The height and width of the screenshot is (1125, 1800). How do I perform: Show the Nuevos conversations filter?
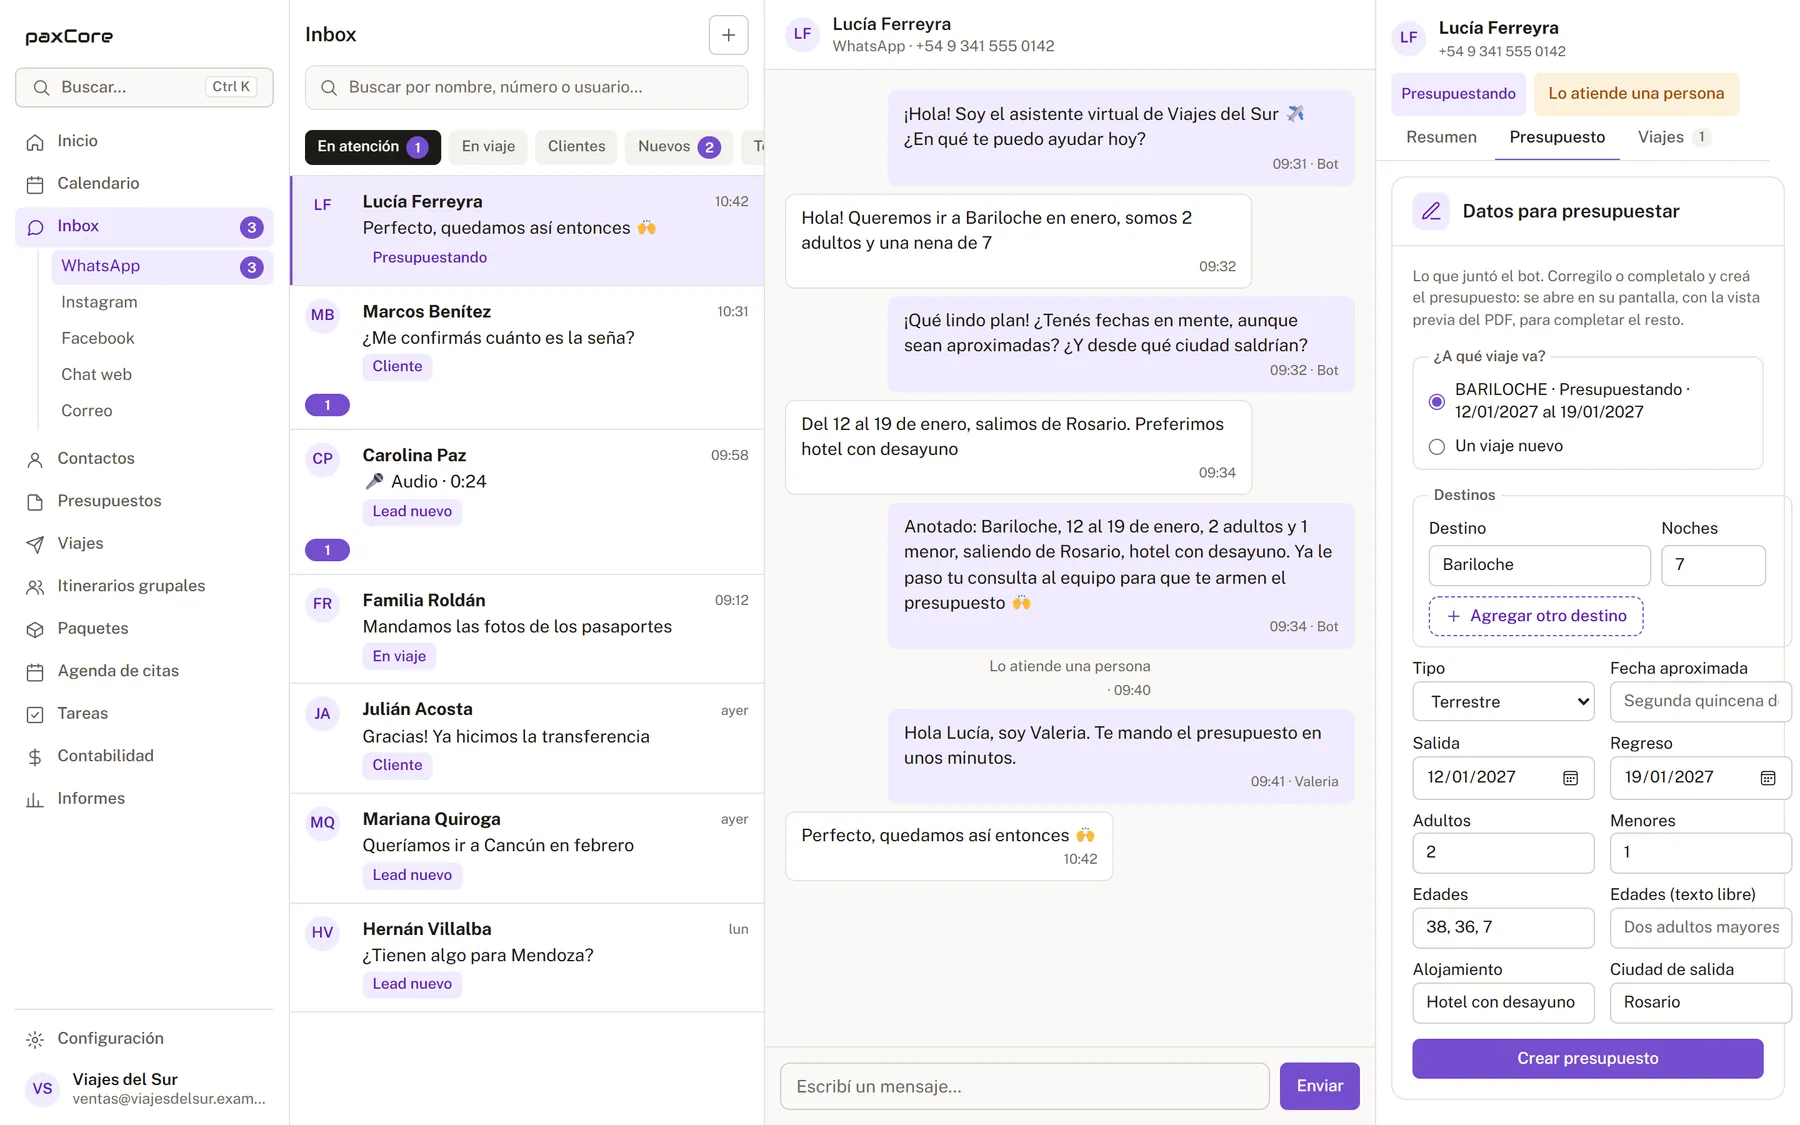click(679, 146)
